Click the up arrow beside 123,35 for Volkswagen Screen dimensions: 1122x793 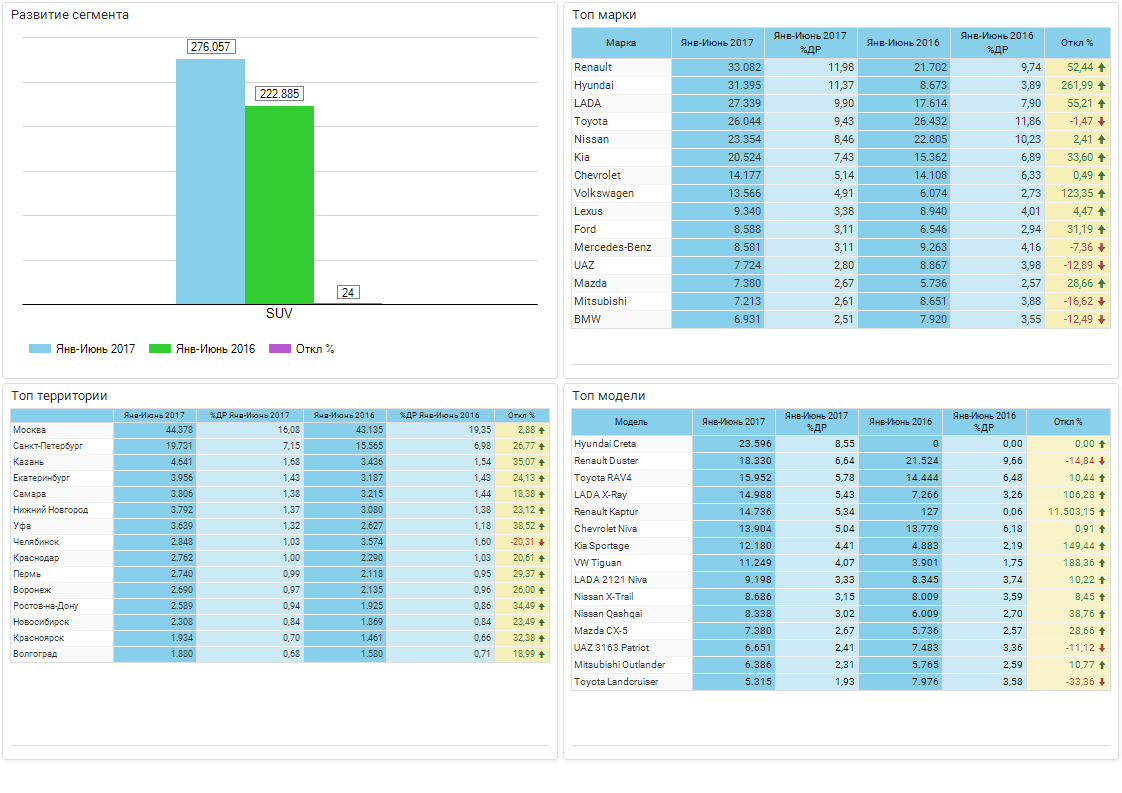click(x=1101, y=193)
